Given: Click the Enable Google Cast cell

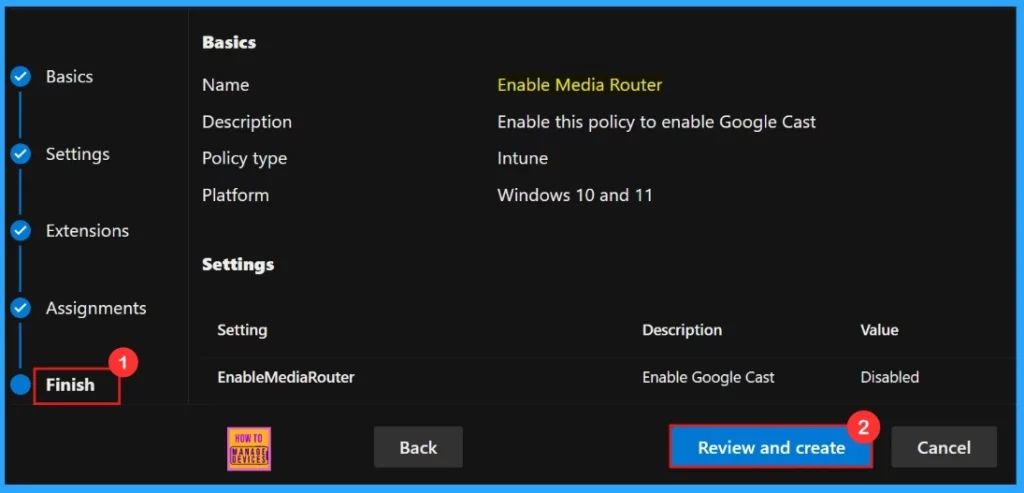Looking at the screenshot, I should coord(709,377).
